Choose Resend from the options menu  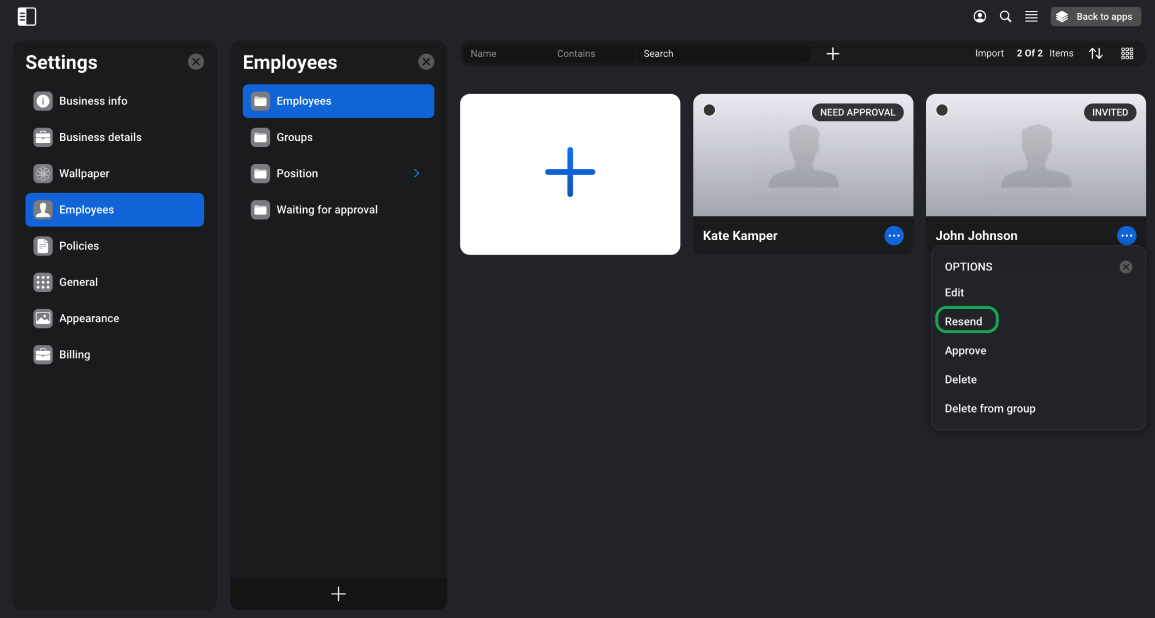pyautogui.click(x=963, y=321)
